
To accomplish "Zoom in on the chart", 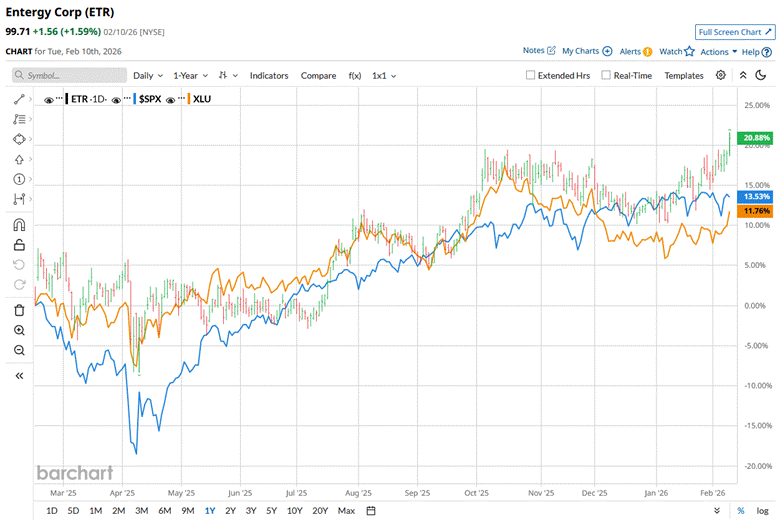I will coord(19,330).
